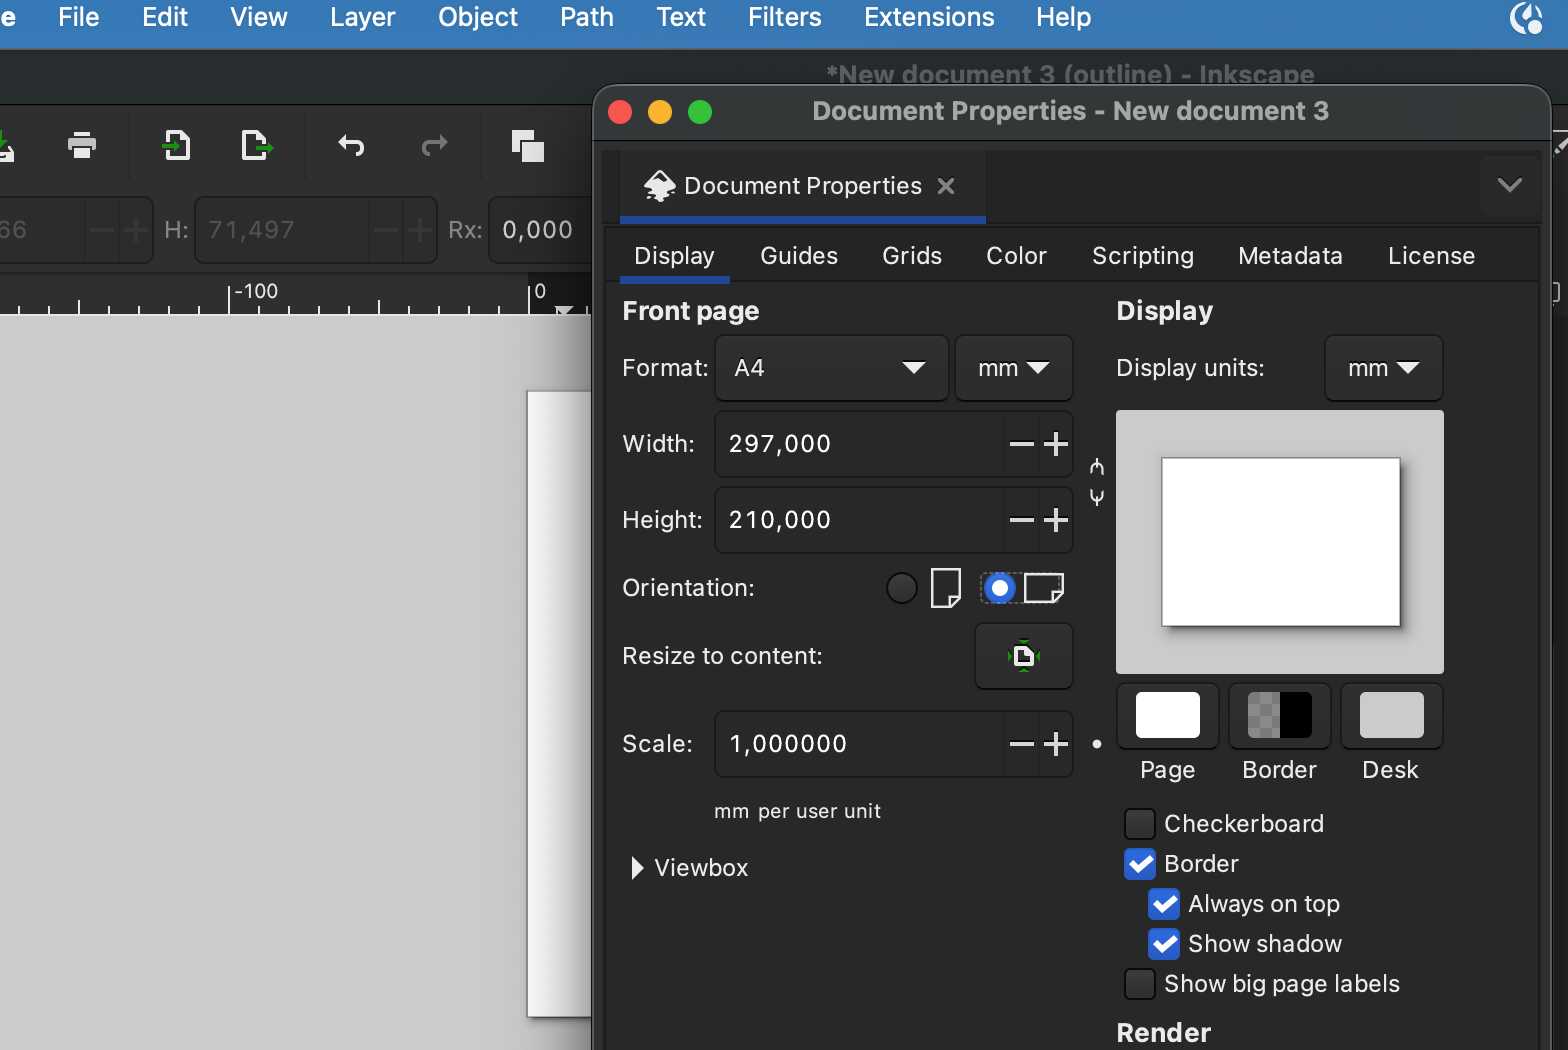Pick the Desk color swatch
This screenshot has height=1050, width=1568.
point(1392,716)
